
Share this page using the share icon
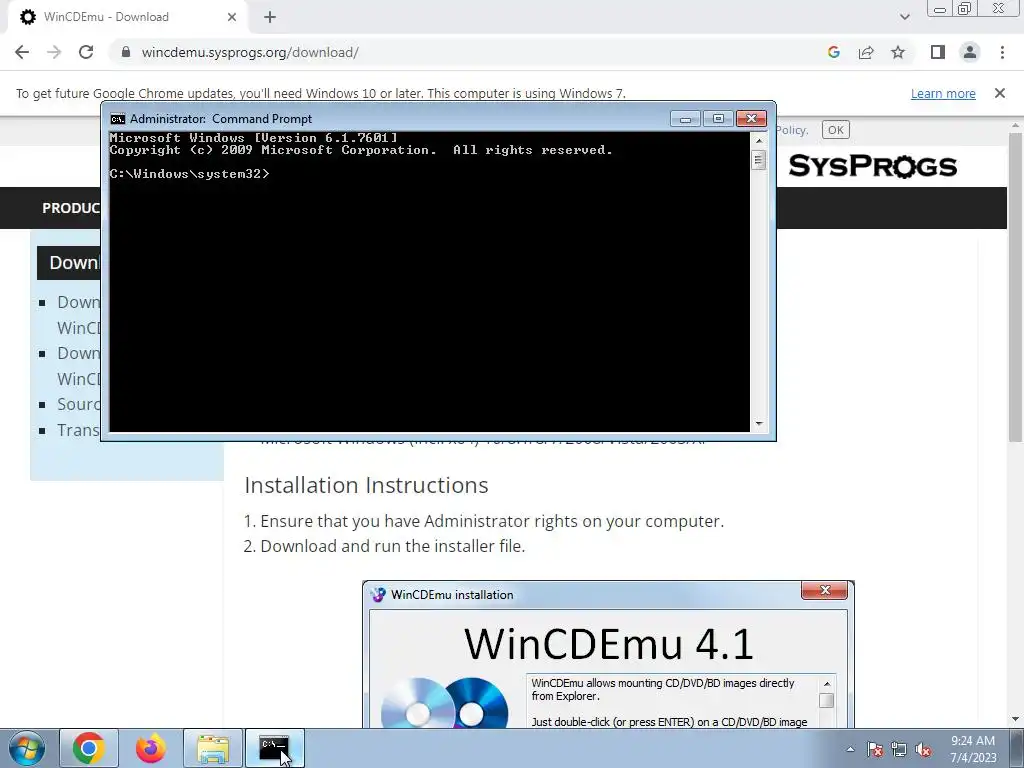point(866,52)
